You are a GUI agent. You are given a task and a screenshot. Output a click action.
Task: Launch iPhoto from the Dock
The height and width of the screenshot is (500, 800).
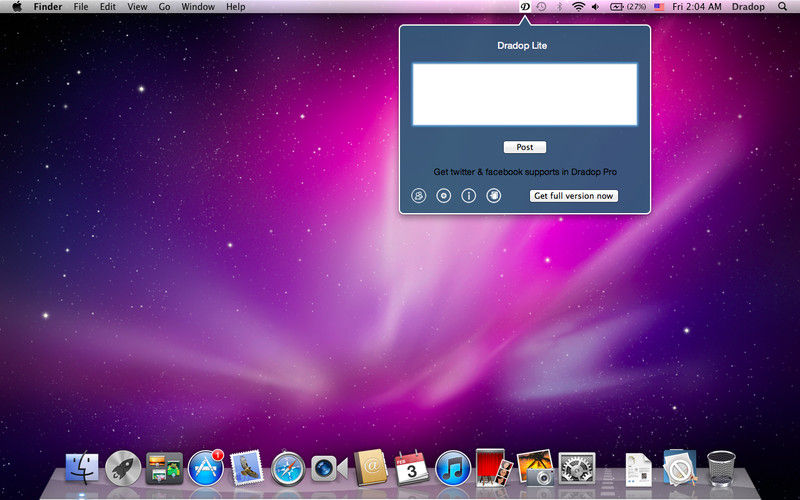535,467
